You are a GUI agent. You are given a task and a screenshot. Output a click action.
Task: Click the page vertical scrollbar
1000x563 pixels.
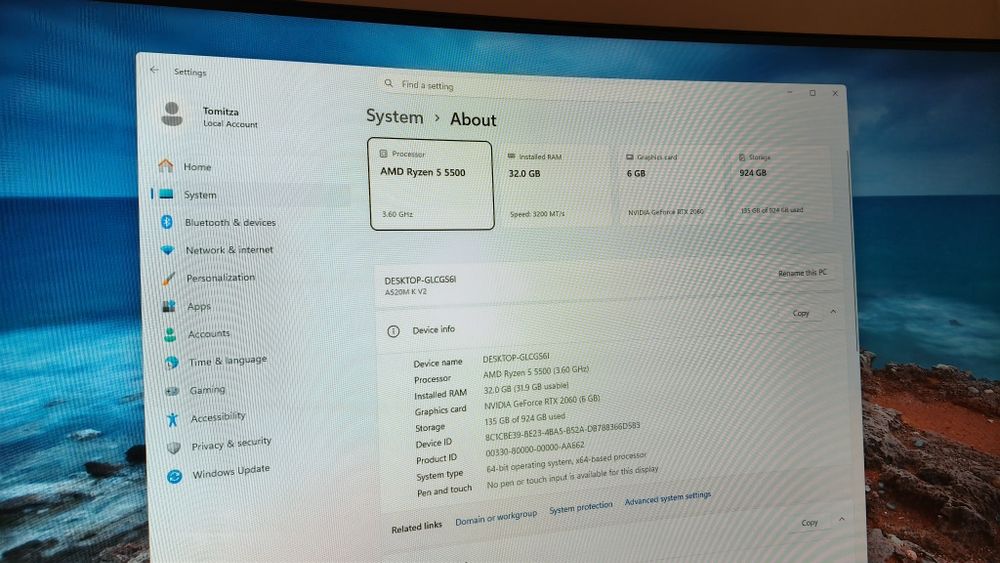coord(853,249)
